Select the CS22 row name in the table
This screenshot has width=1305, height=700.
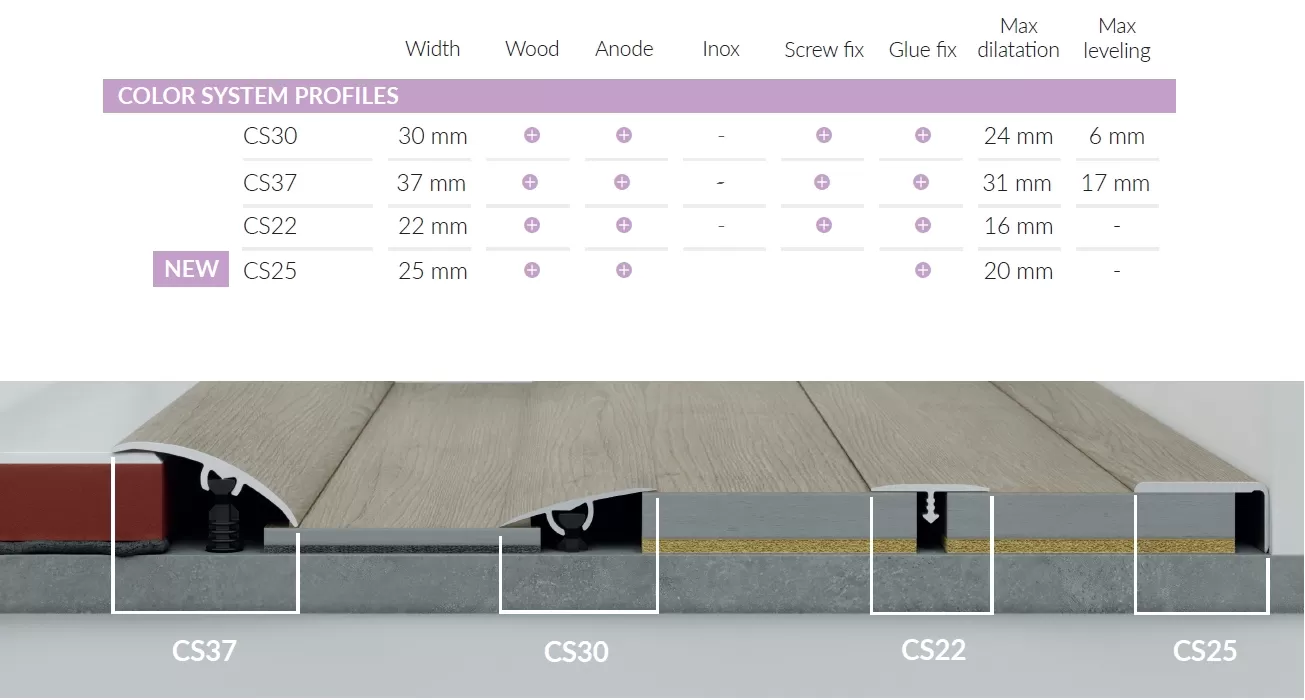click(x=270, y=226)
